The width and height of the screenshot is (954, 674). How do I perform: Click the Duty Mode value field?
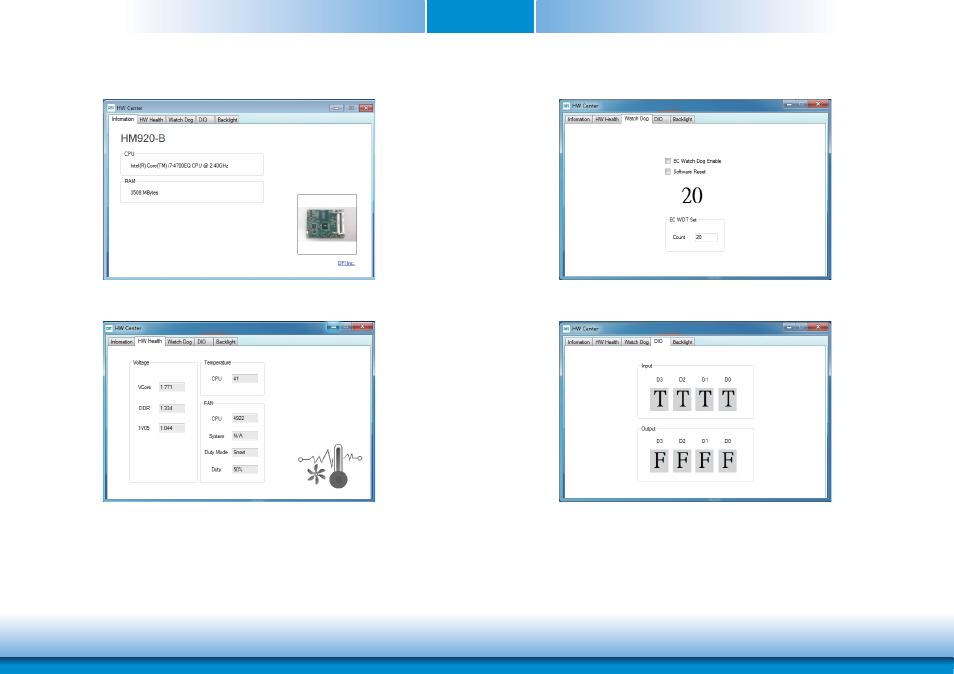tap(245, 452)
